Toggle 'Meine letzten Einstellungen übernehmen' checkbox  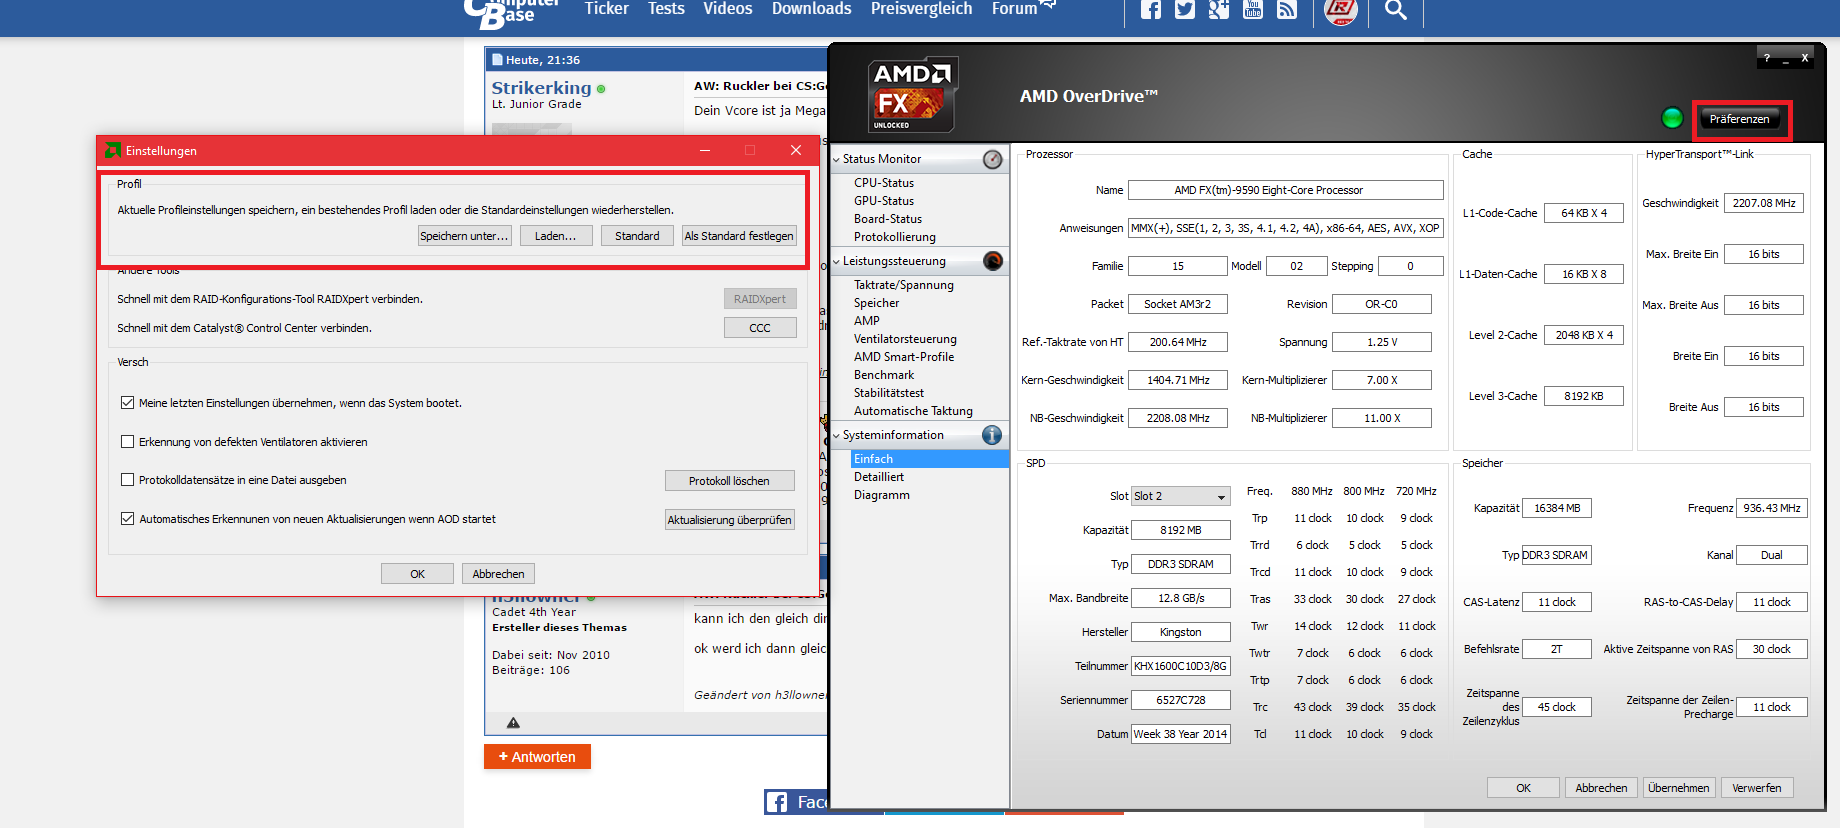point(127,403)
